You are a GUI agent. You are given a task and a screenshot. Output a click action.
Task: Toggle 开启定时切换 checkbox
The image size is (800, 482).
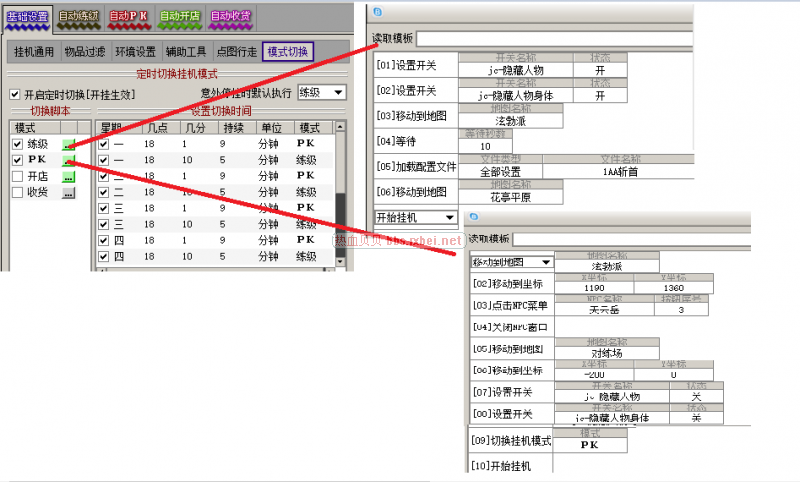pyautogui.click(x=15, y=94)
